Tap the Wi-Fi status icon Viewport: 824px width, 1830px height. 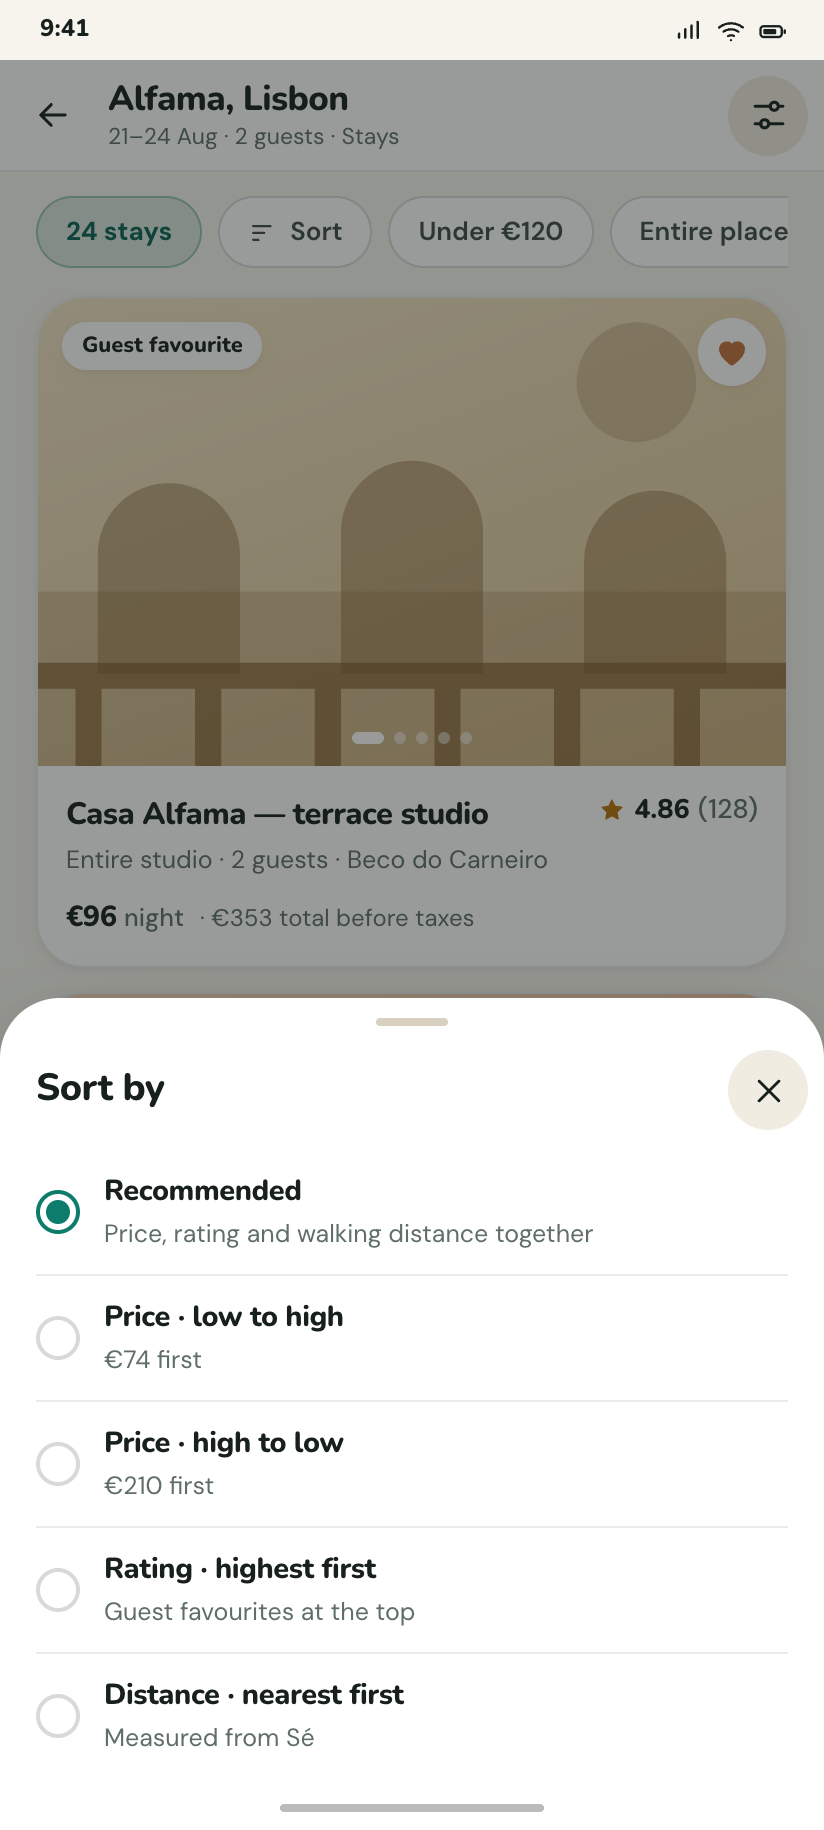click(x=731, y=31)
